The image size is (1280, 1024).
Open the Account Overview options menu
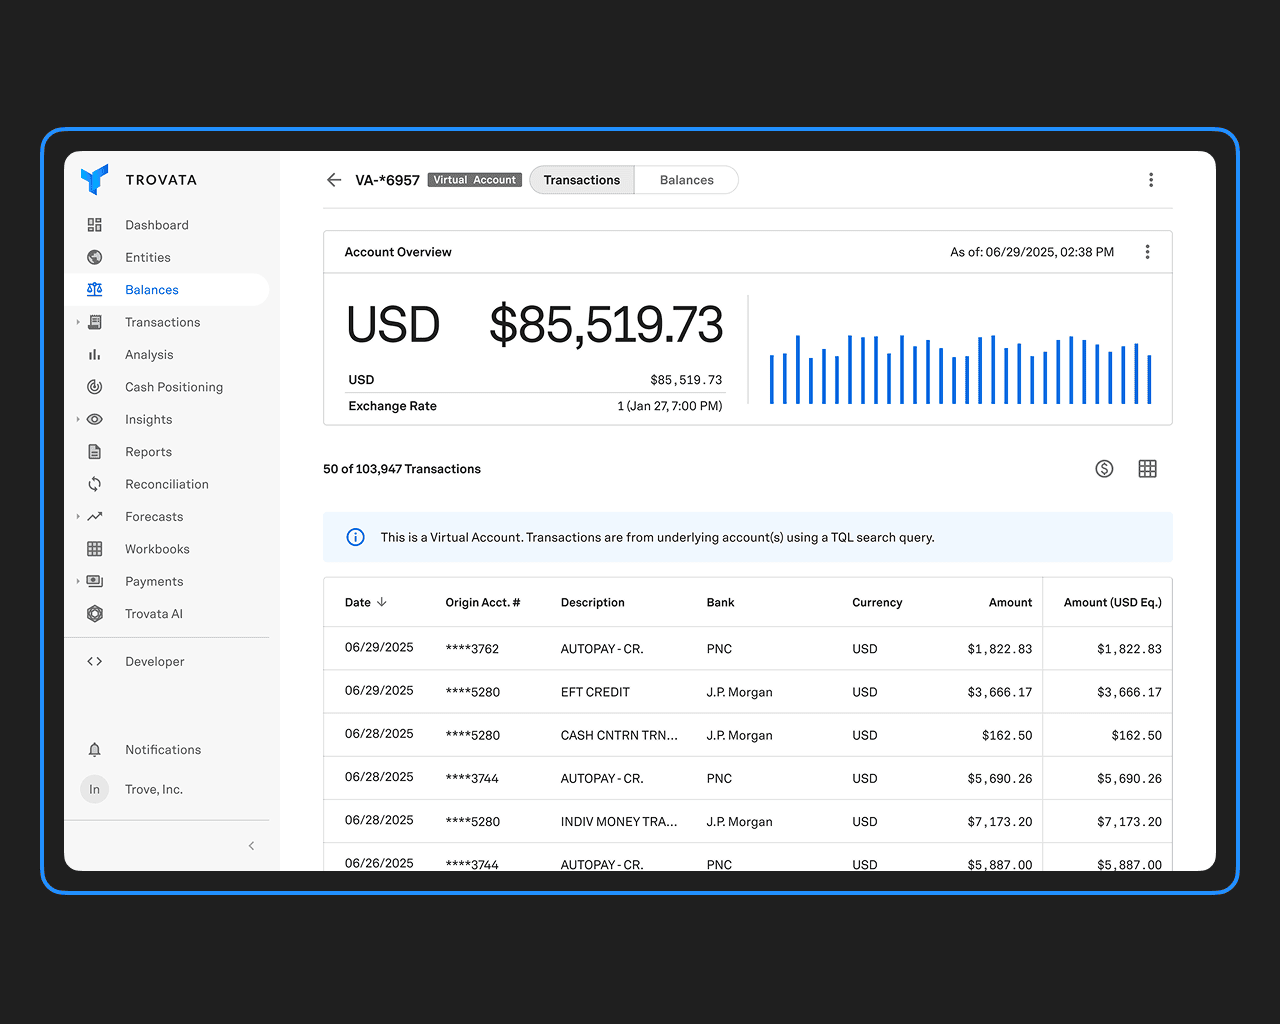(1147, 251)
